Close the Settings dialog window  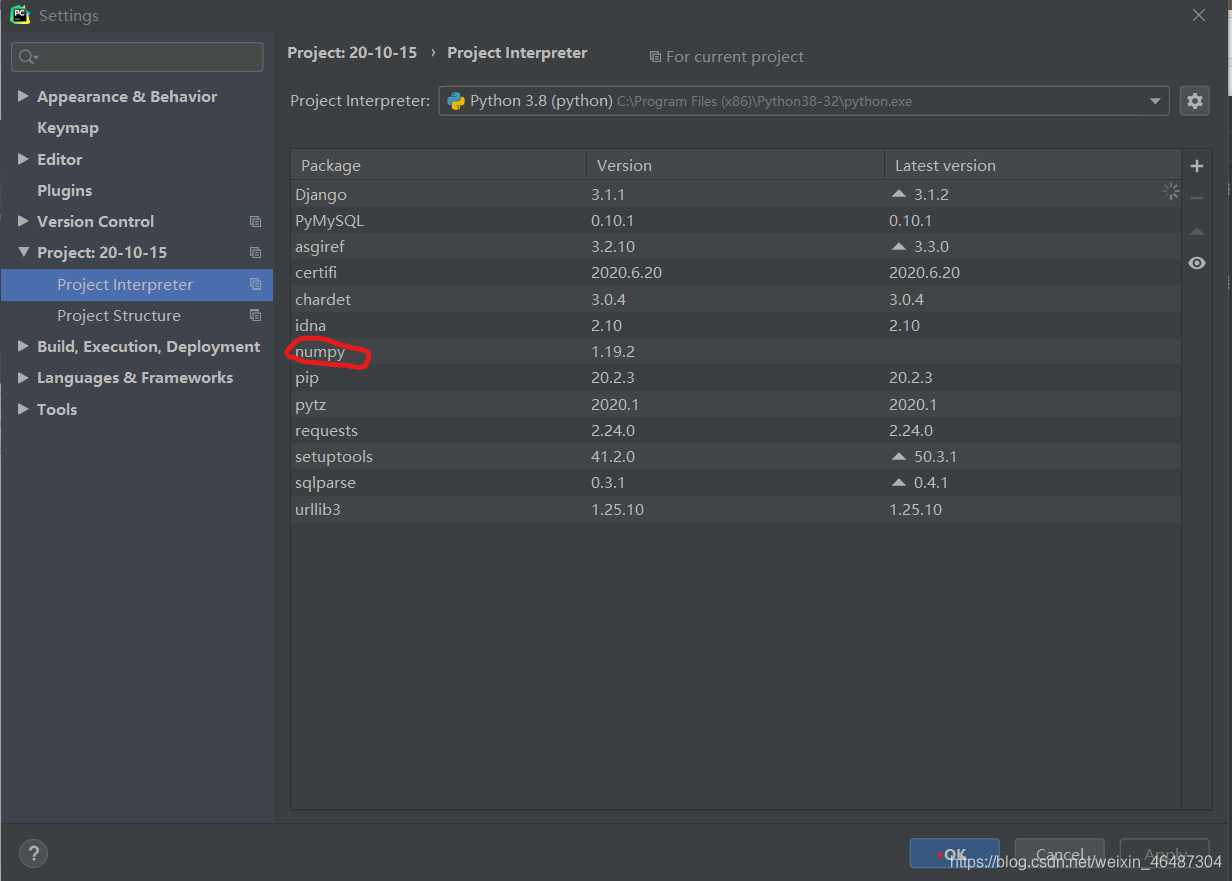(x=1199, y=15)
